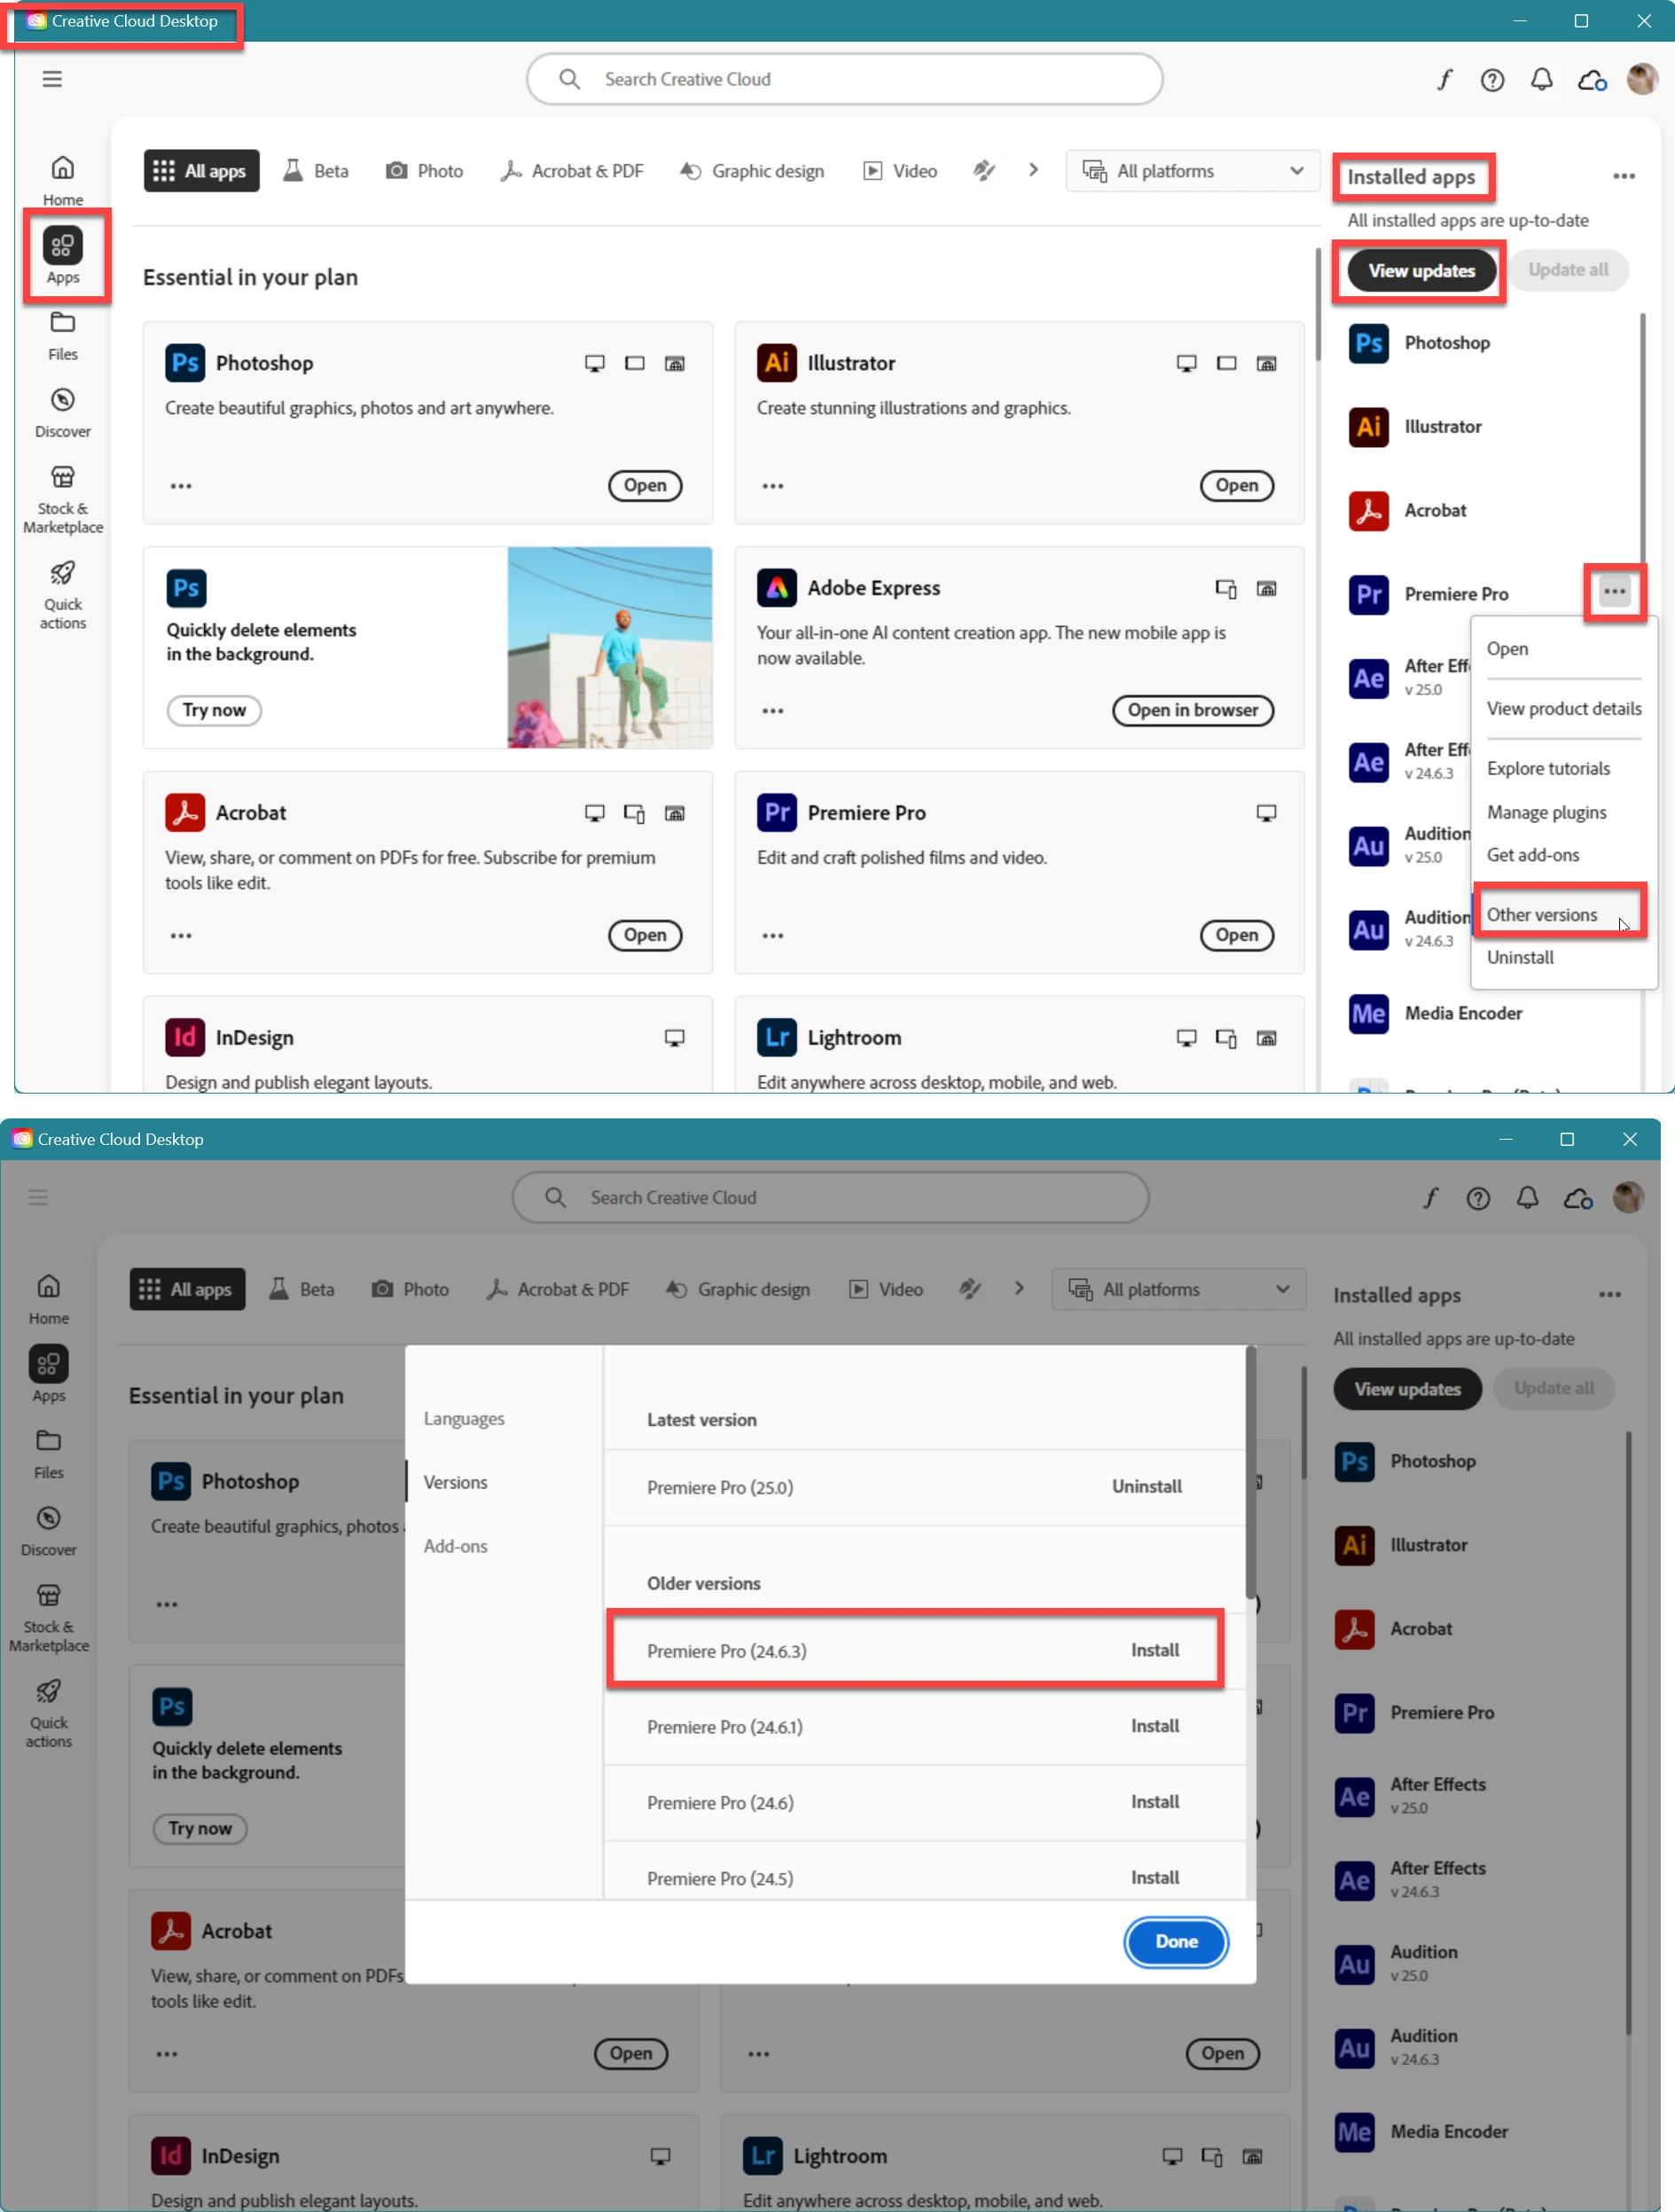Choose View product details menu entry
This screenshot has height=2212, width=1675.
(1564, 709)
